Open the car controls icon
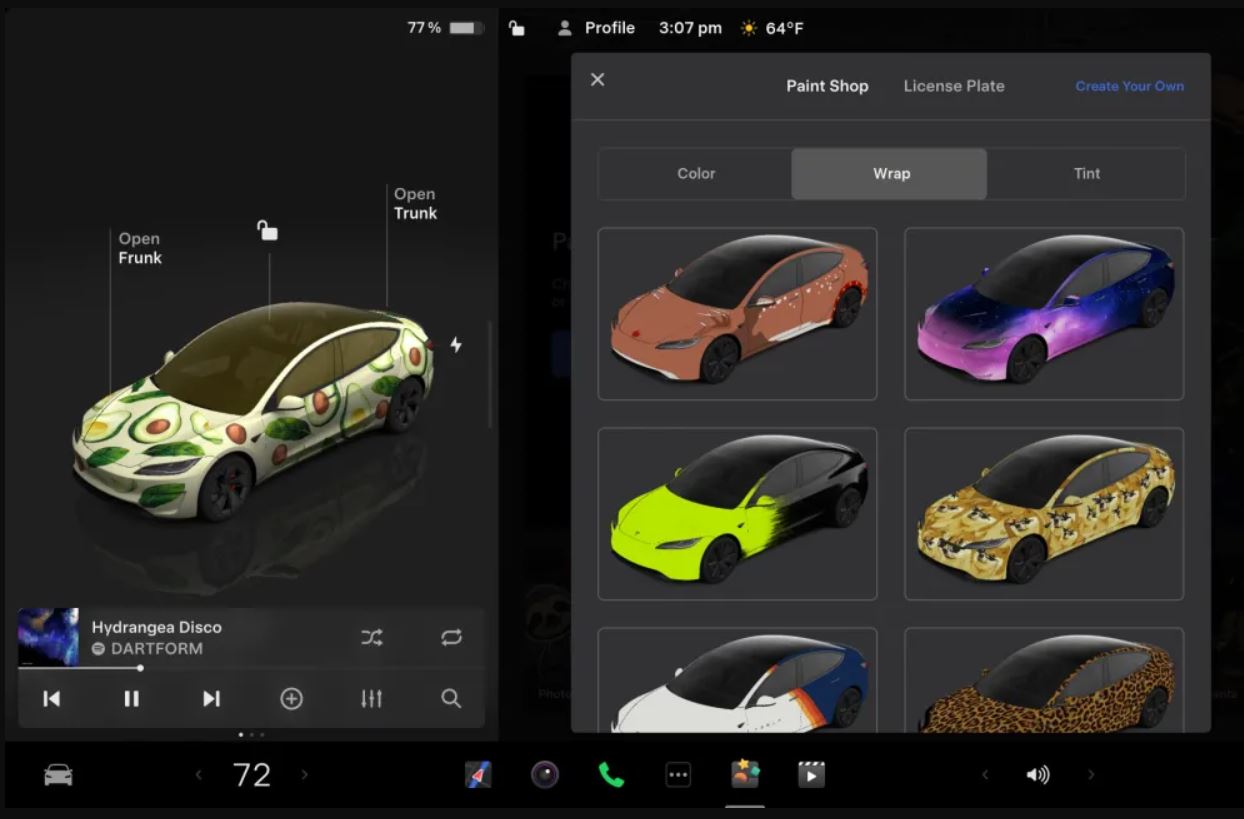 point(58,775)
